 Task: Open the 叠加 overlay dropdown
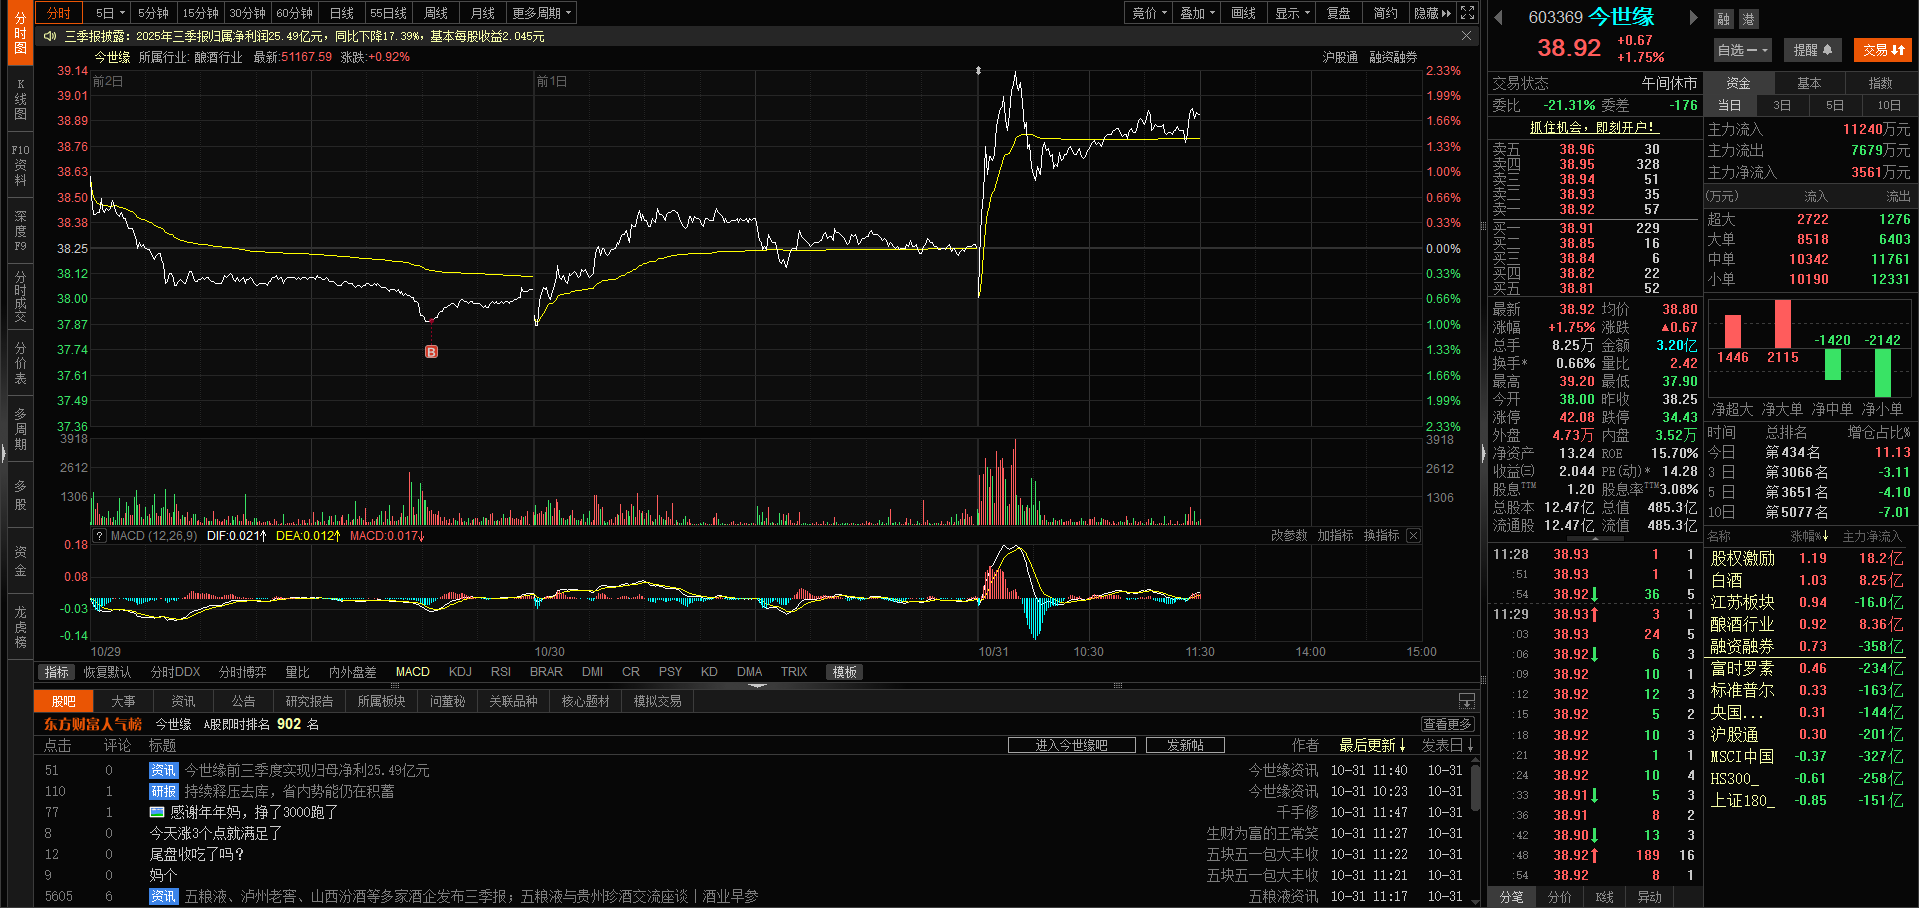pos(1197,13)
